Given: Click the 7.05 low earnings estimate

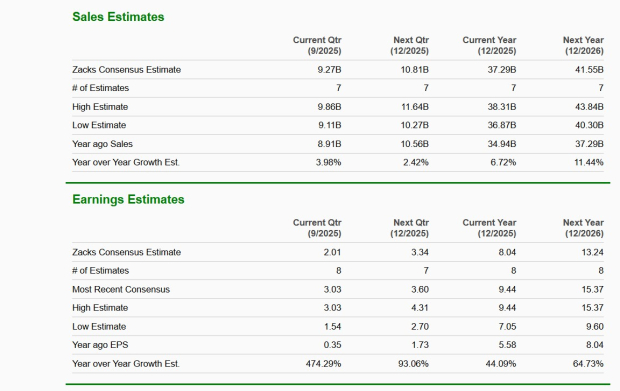Looking at the screenshot, I should [507, 327].
